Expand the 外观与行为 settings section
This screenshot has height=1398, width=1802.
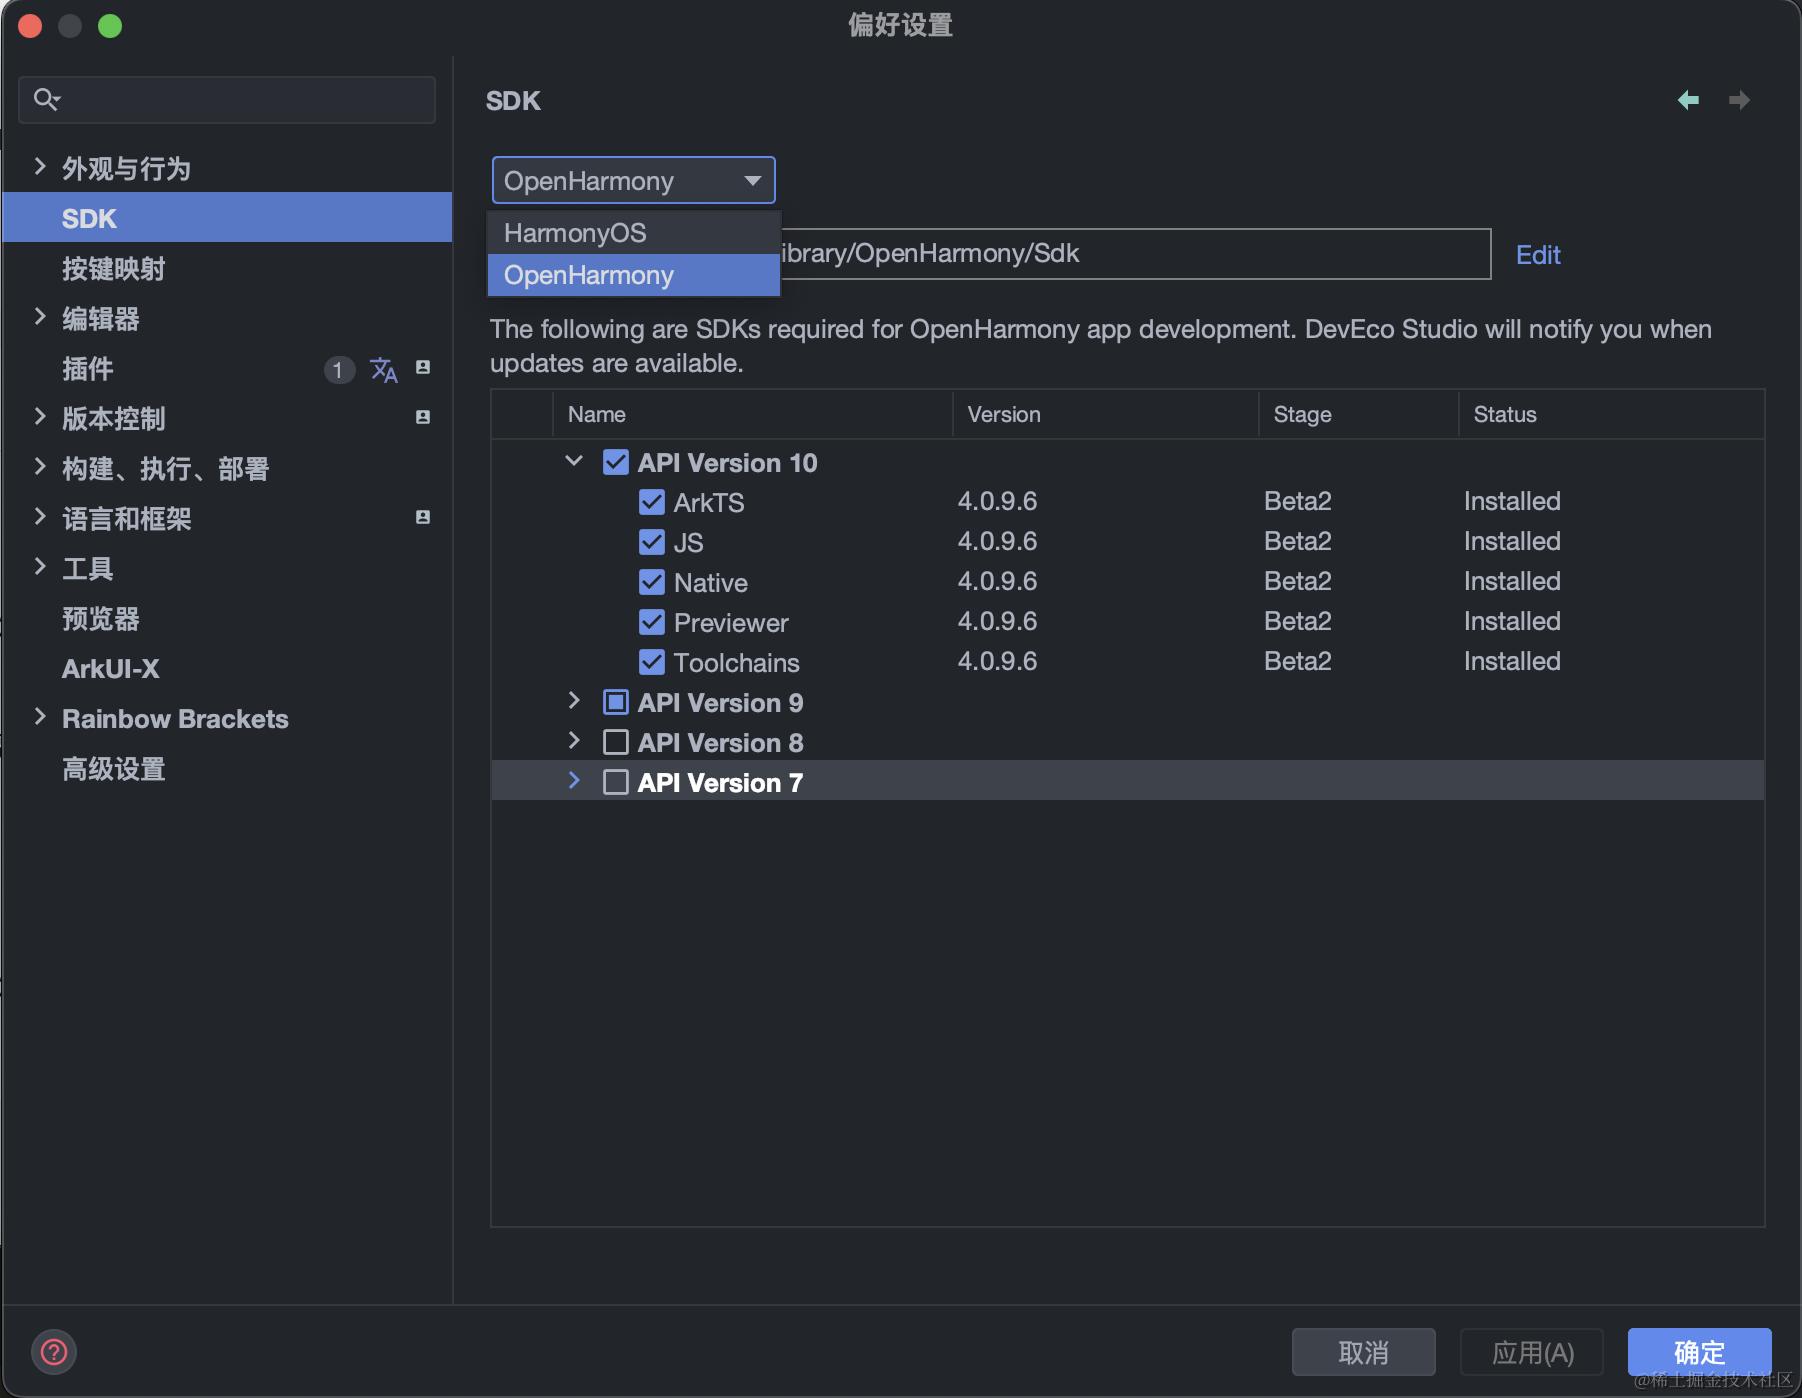tap(40, 167)
